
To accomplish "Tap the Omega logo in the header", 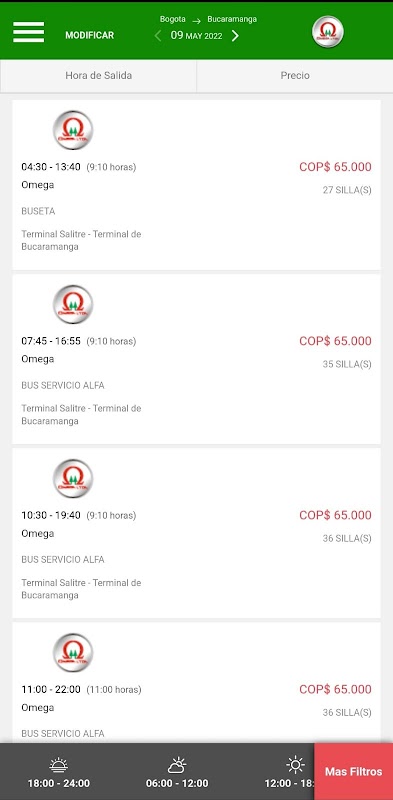I will coord(328,32).
